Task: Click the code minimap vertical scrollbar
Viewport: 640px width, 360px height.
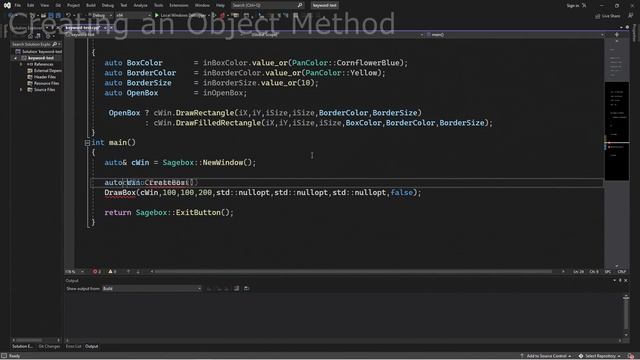Action: pyautogui.click(x=616, y=153)
